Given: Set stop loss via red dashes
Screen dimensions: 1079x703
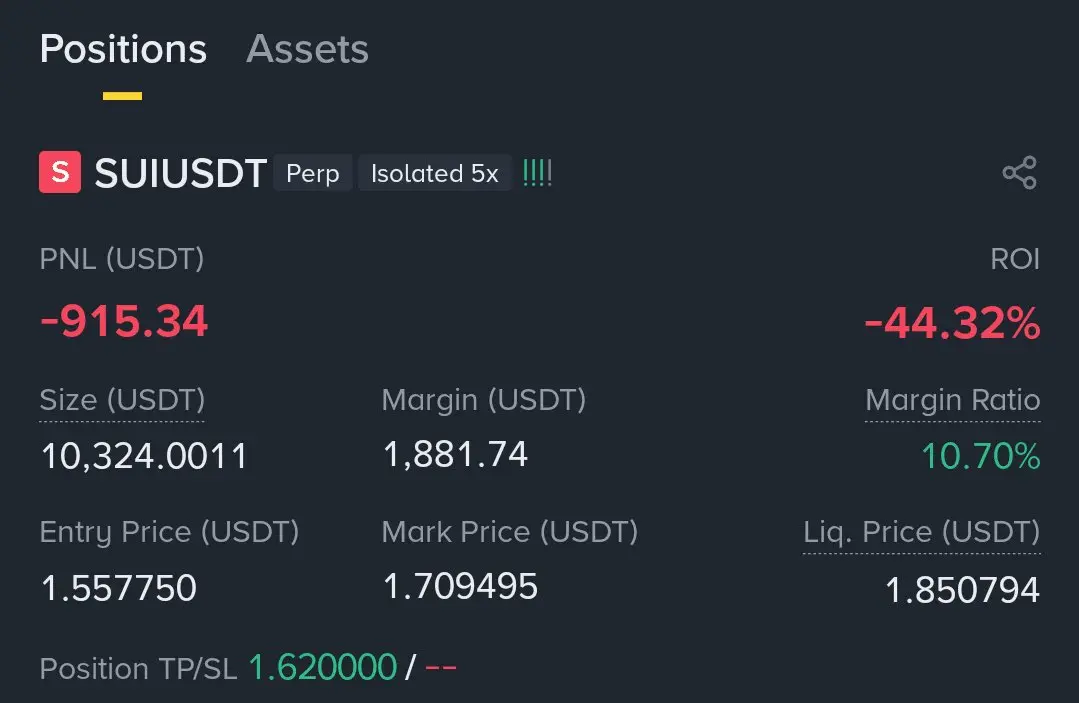Looking at the screenshot, I should click(x=440, y=667).
